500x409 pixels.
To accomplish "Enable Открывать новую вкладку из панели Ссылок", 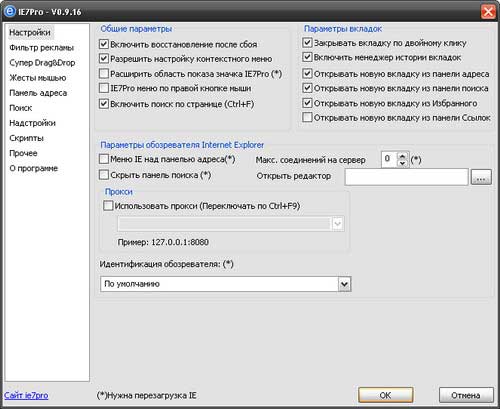I will coord(307,117).
